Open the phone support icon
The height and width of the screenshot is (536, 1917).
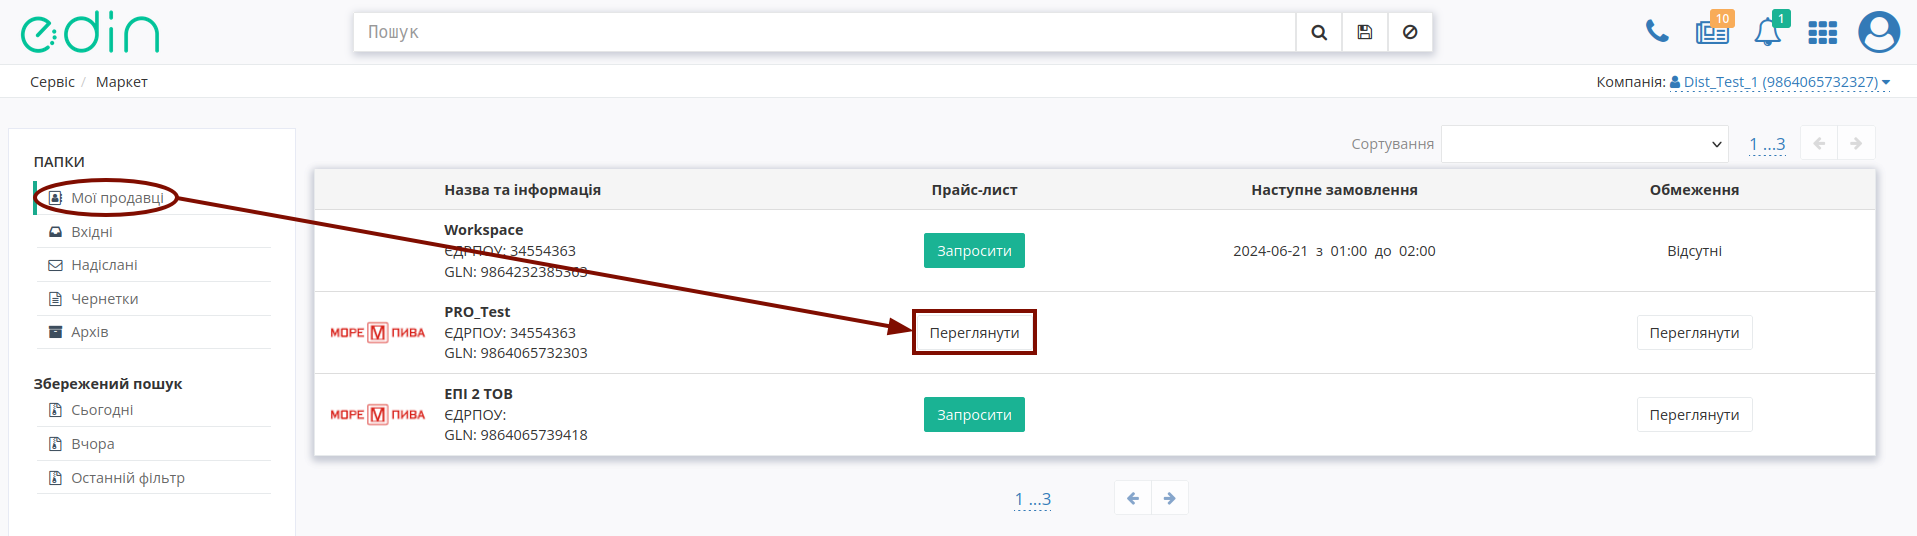coord(1657,32)
